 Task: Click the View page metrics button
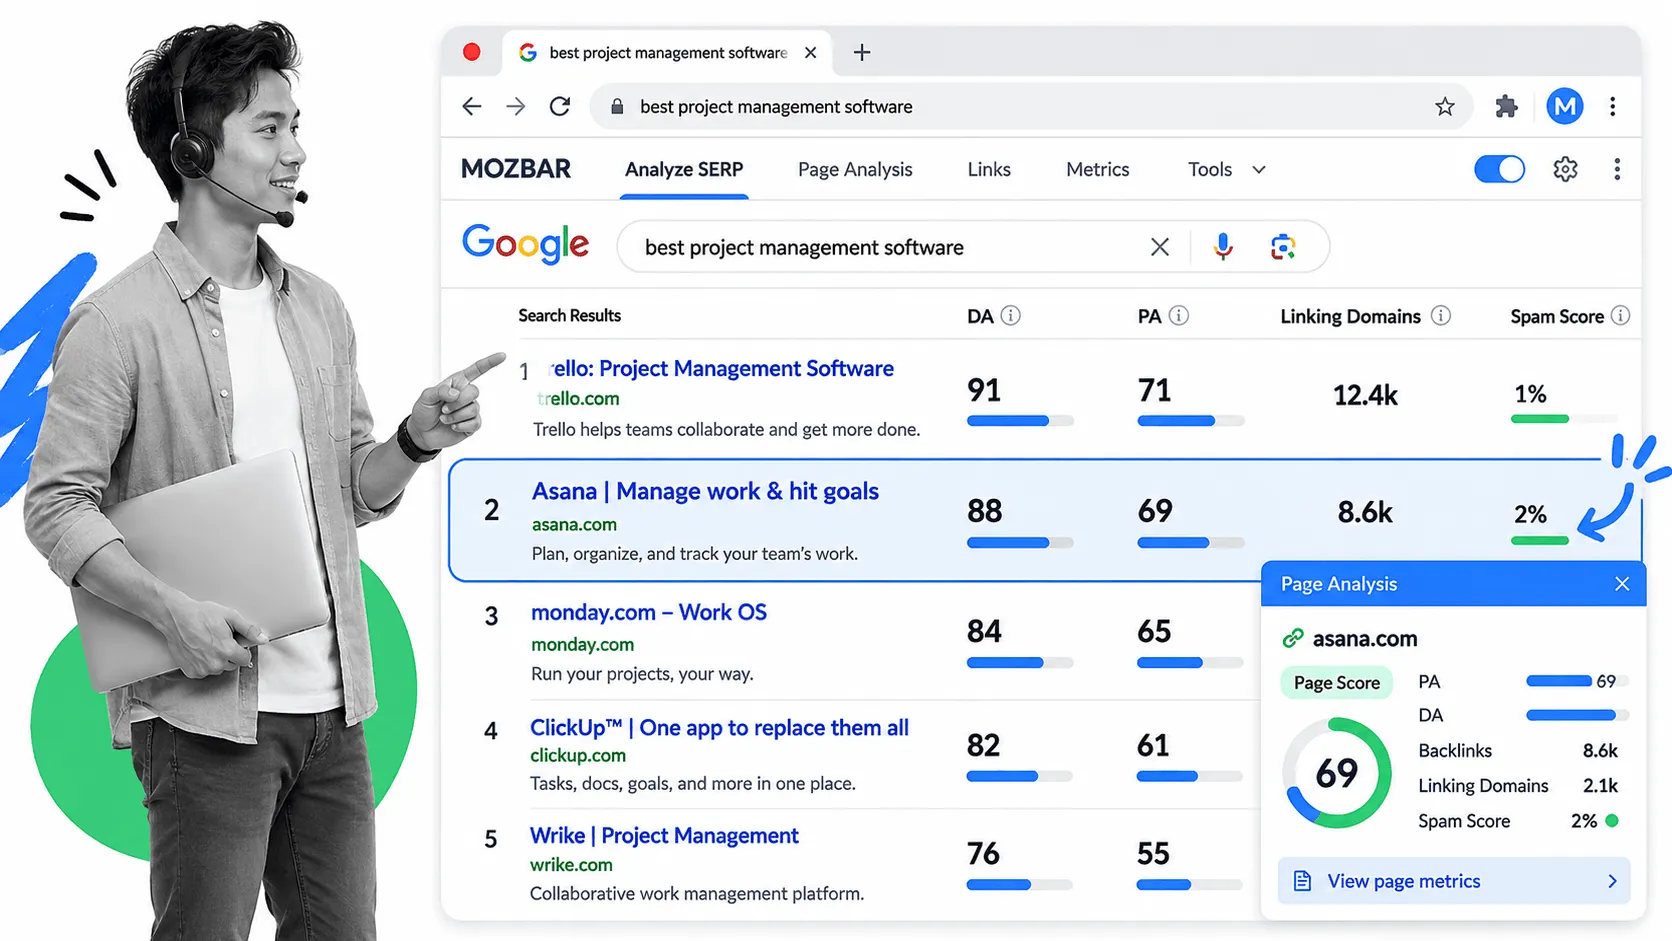1454,881
